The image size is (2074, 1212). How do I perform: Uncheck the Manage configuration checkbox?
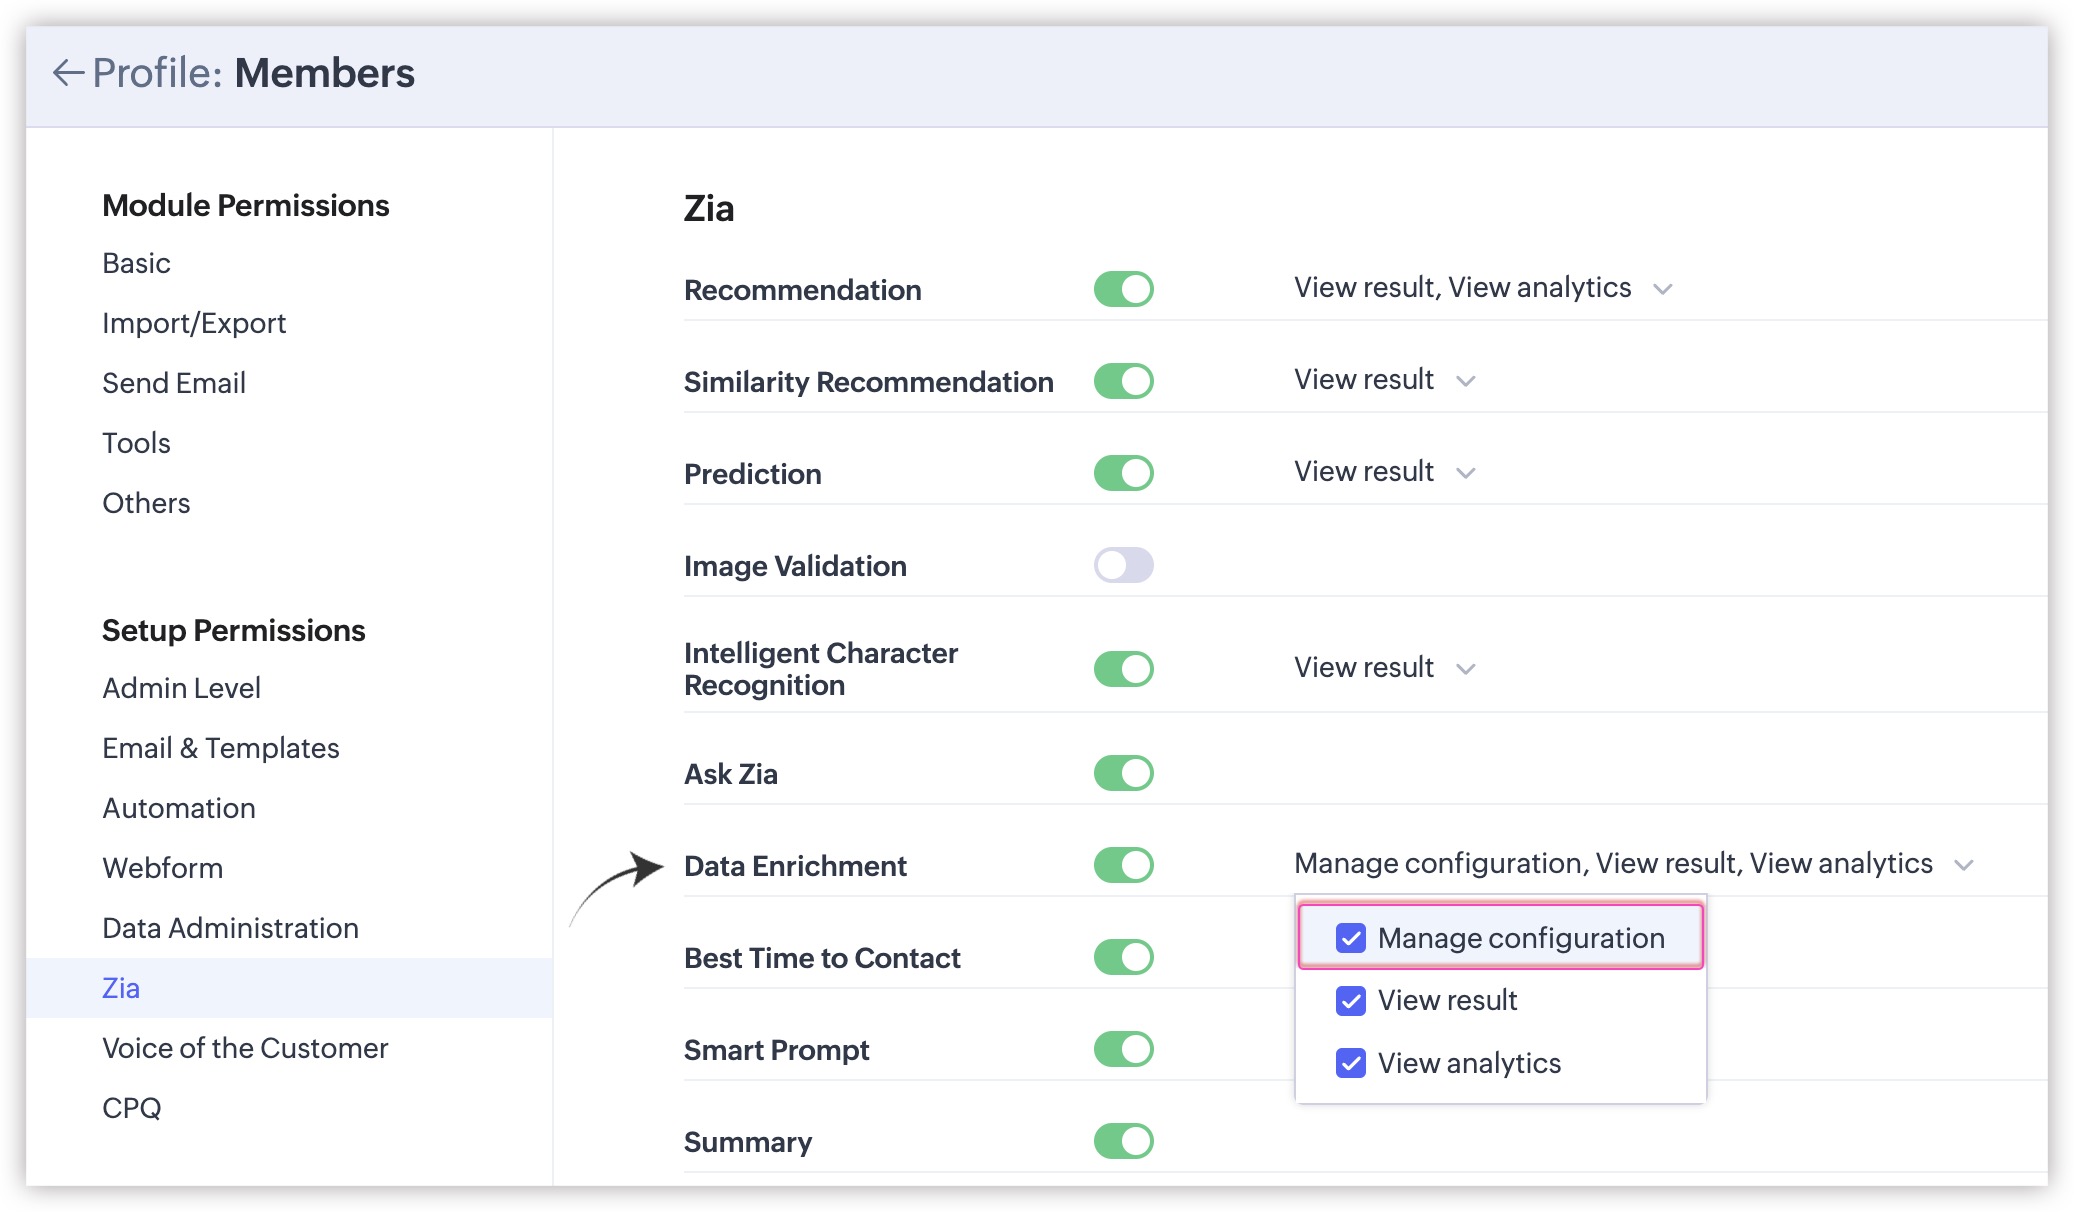(1350, 938)
